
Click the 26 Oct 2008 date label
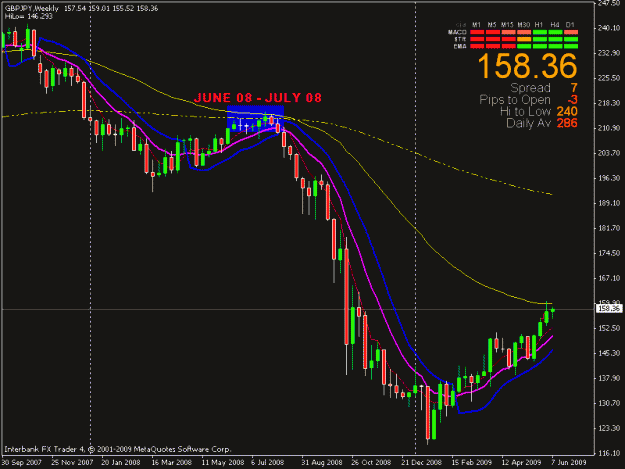(371, 463)
